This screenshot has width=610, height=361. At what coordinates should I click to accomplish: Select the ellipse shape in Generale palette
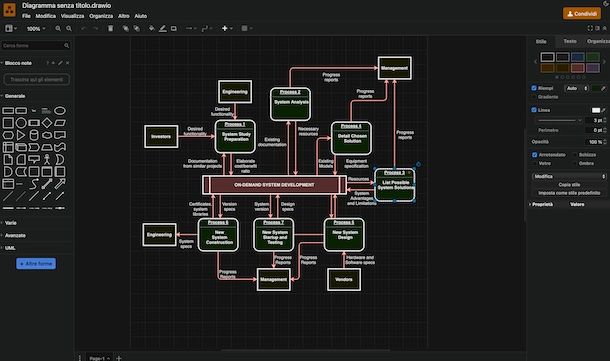(60, 111)
